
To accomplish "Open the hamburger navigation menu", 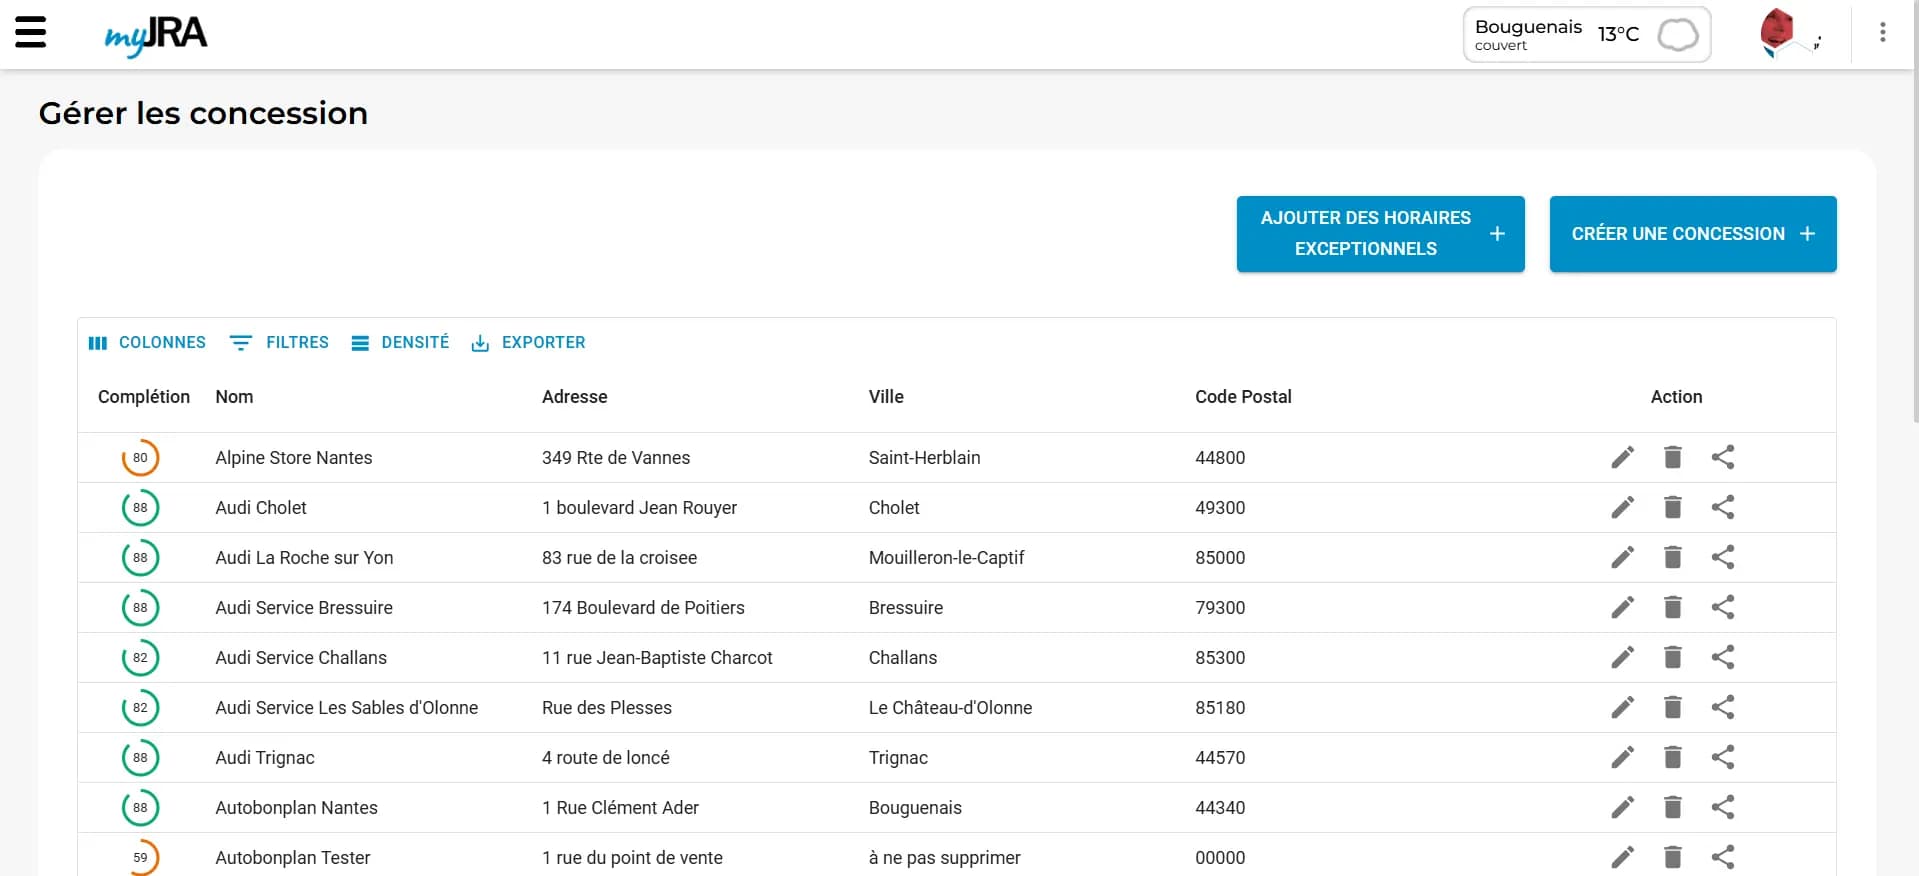I will (31, 32).
